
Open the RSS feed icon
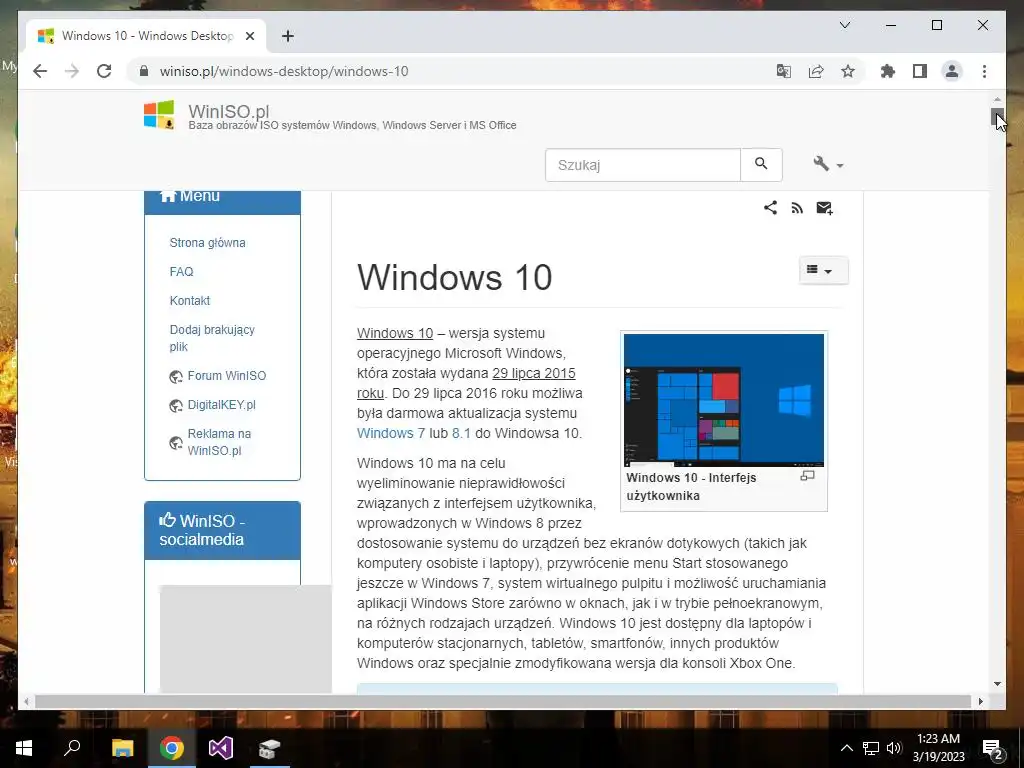click(797, 208)
